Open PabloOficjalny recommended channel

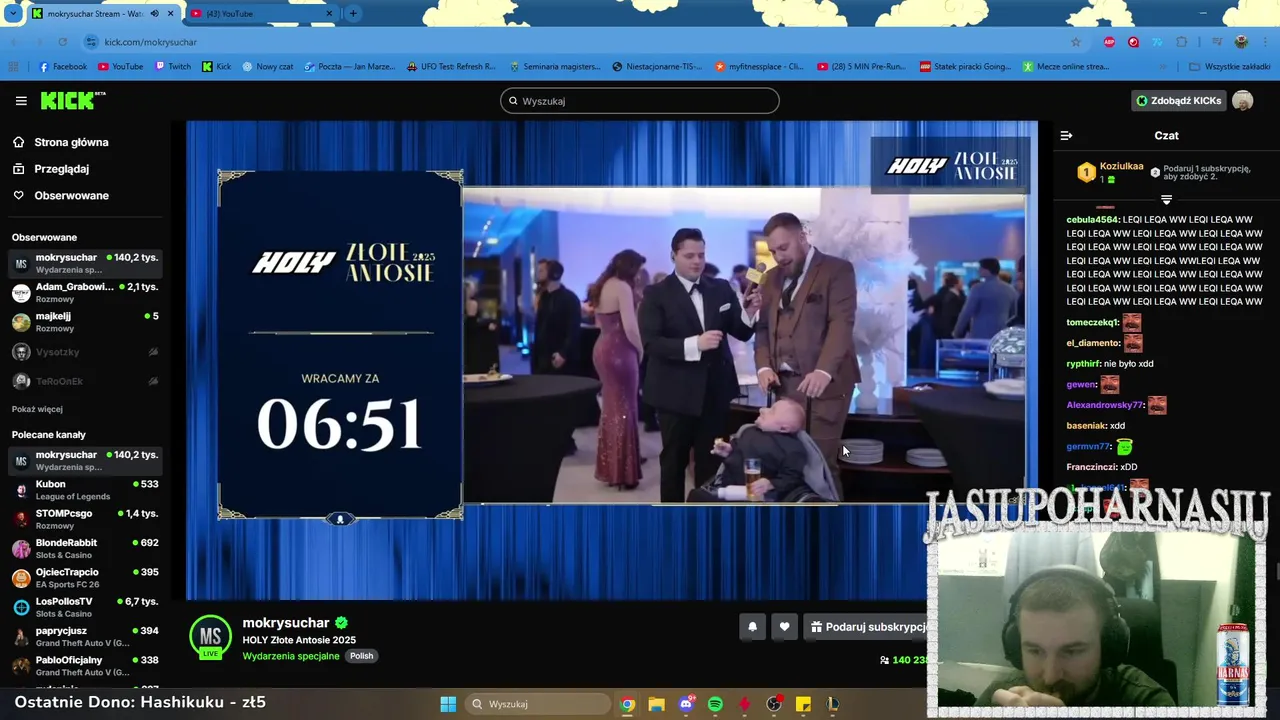click(85, 666)
